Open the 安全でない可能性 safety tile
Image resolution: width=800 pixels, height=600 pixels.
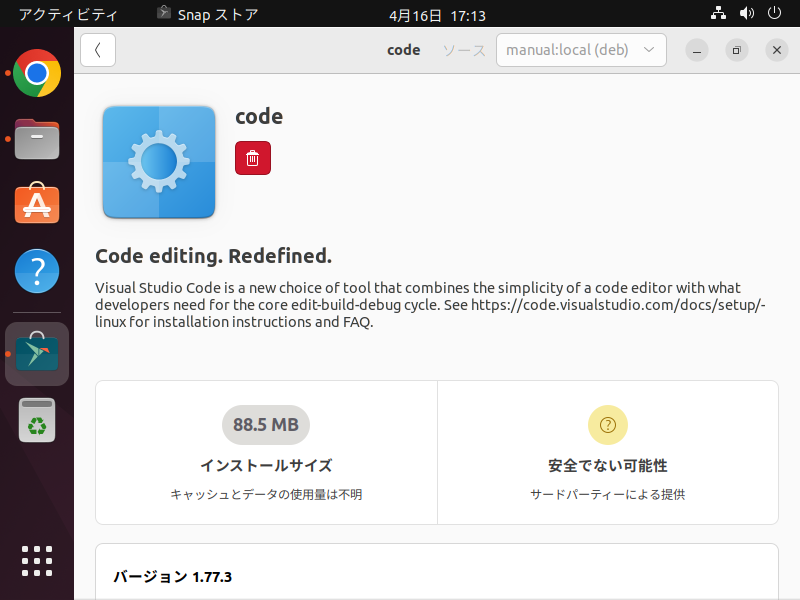(608, 453)
